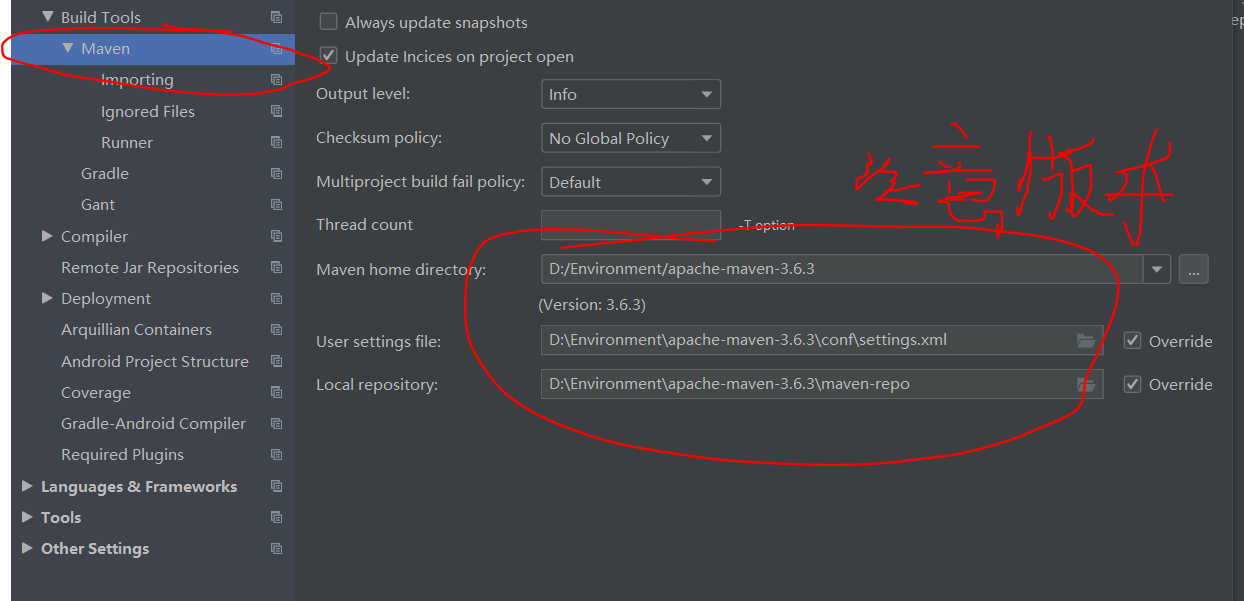Select Ignored Files under Maven
1244x601 pixels.
point(147,111)
